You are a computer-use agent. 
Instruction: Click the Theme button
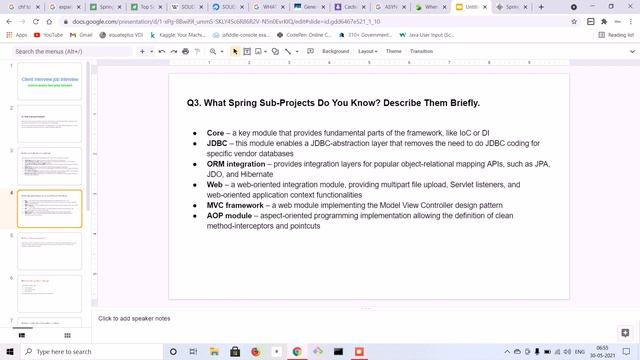[x=394, y=51]
